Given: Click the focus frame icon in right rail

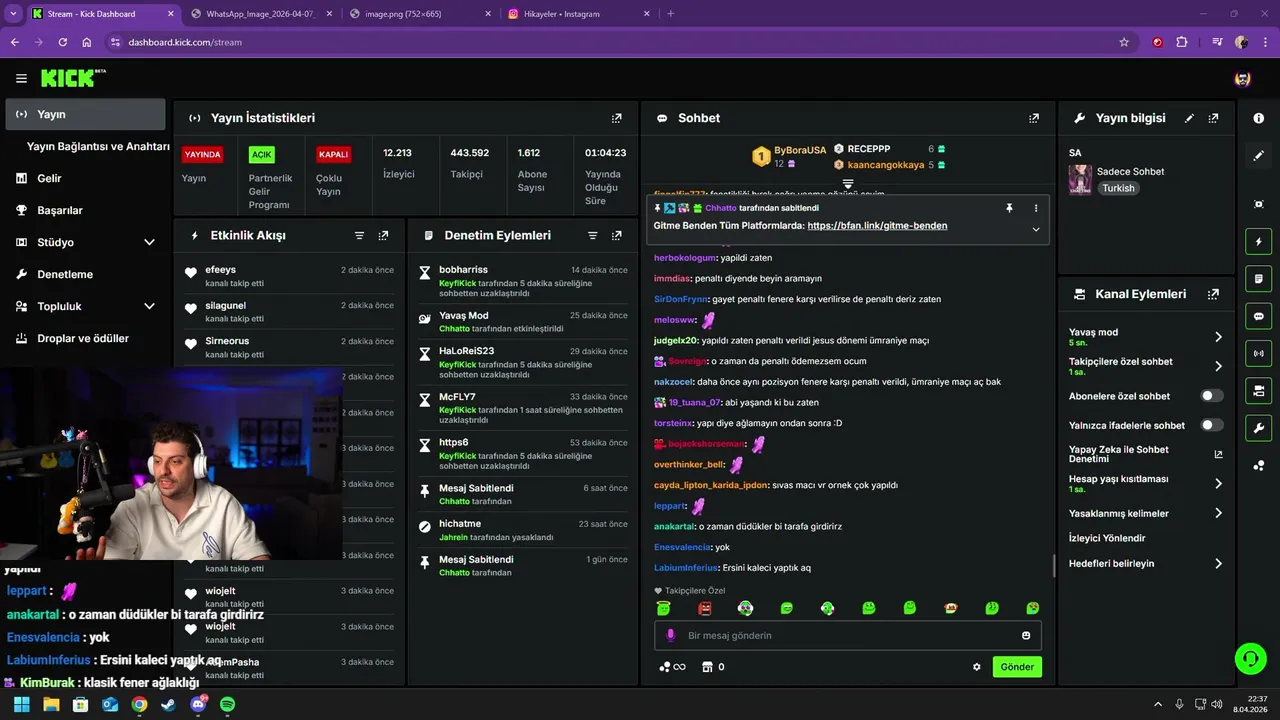Looking at the screenshot, I should click(1258, 204).
